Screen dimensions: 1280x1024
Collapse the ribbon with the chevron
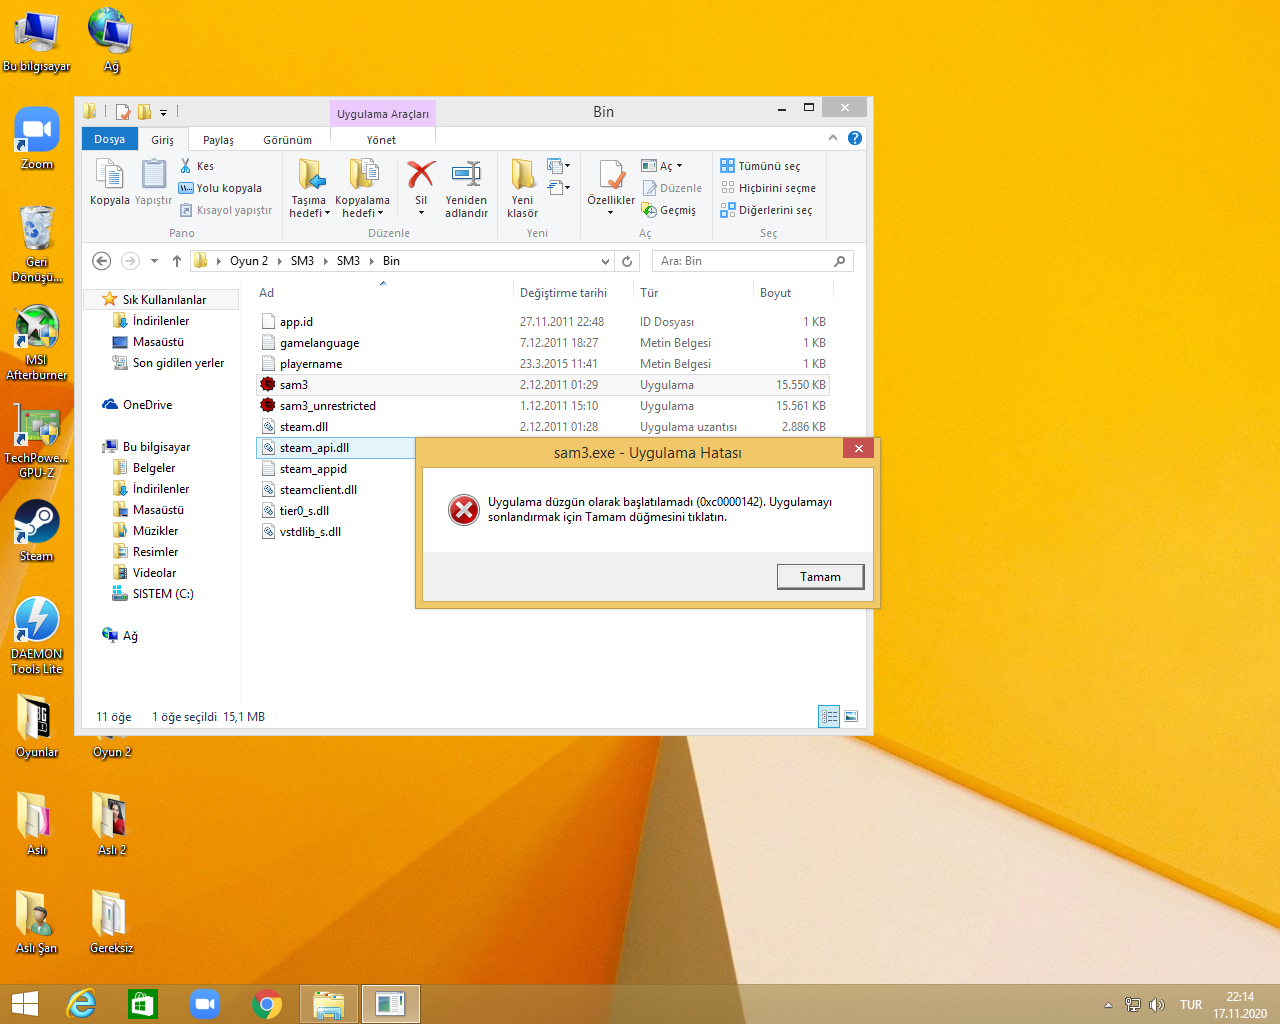click(833, 138)
